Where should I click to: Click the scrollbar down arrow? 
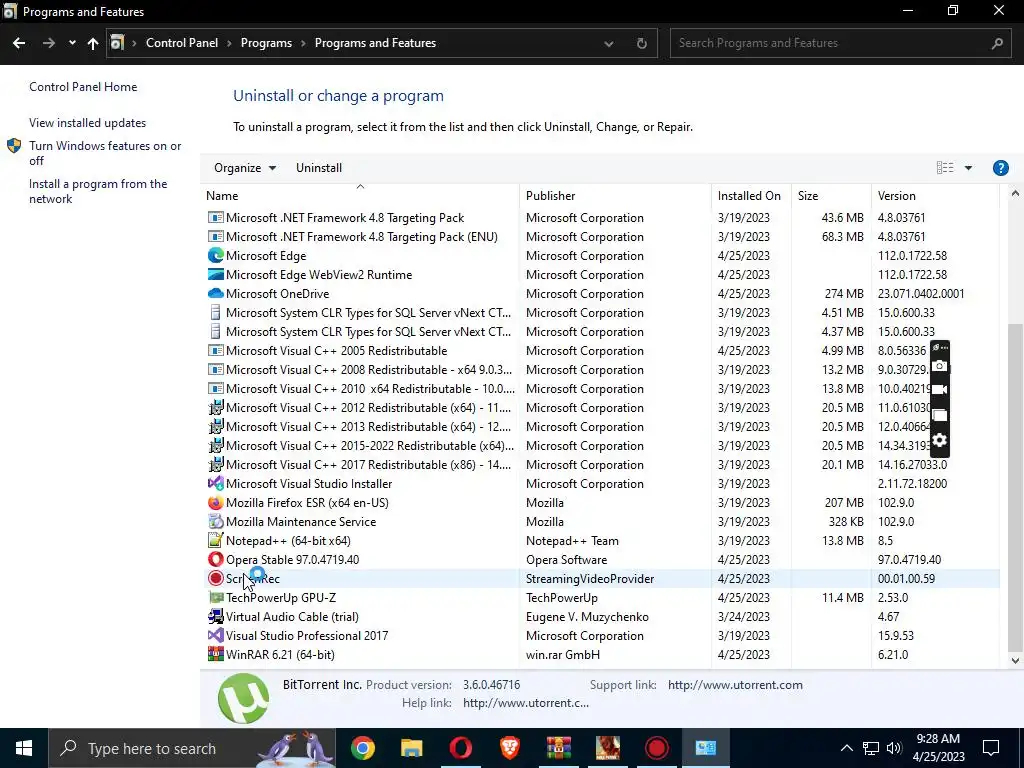point(1014,660)
